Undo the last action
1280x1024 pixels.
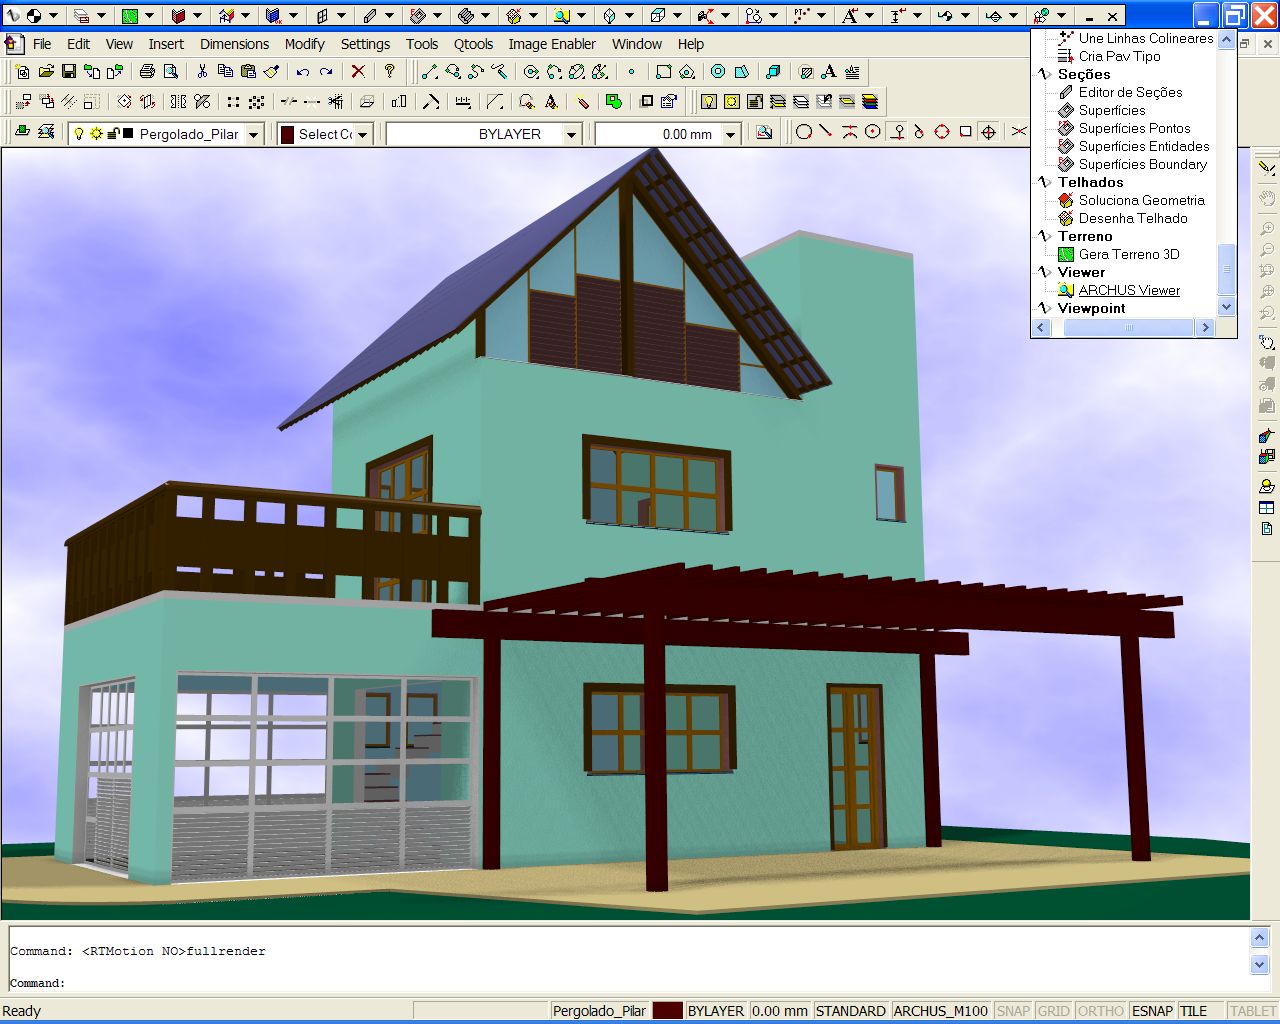(x=303, y=72)
